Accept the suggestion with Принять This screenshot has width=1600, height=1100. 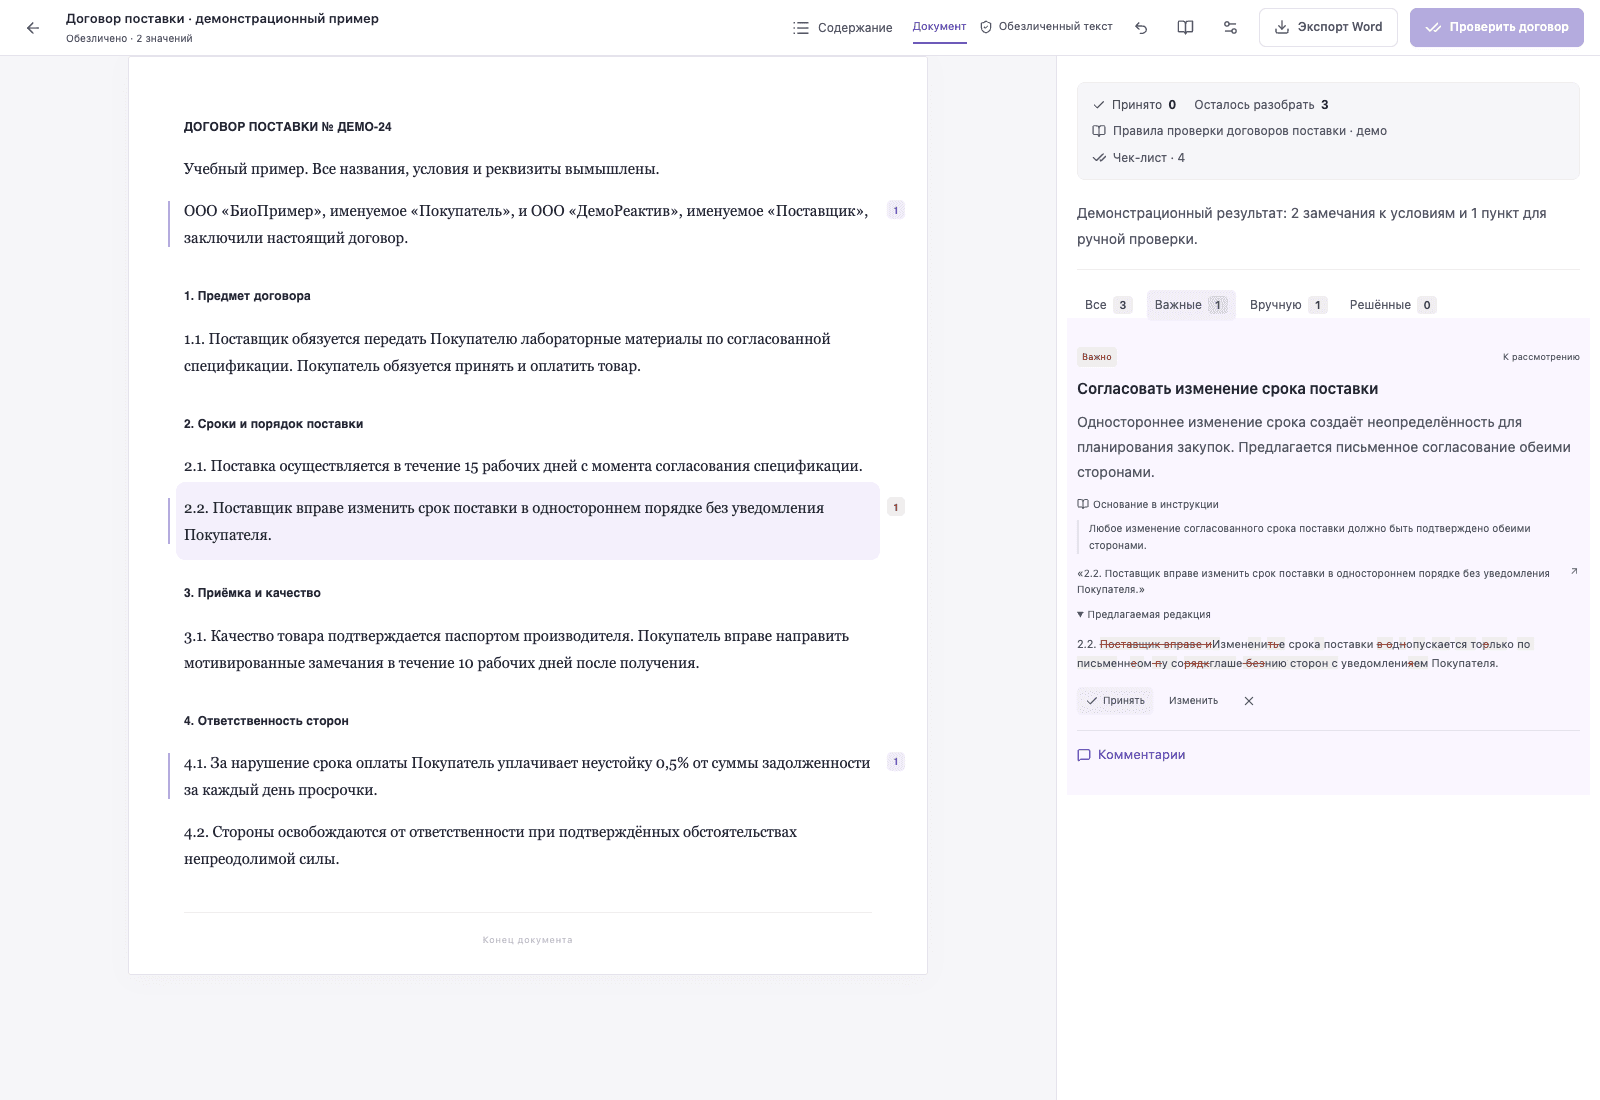pos(1115,701)
